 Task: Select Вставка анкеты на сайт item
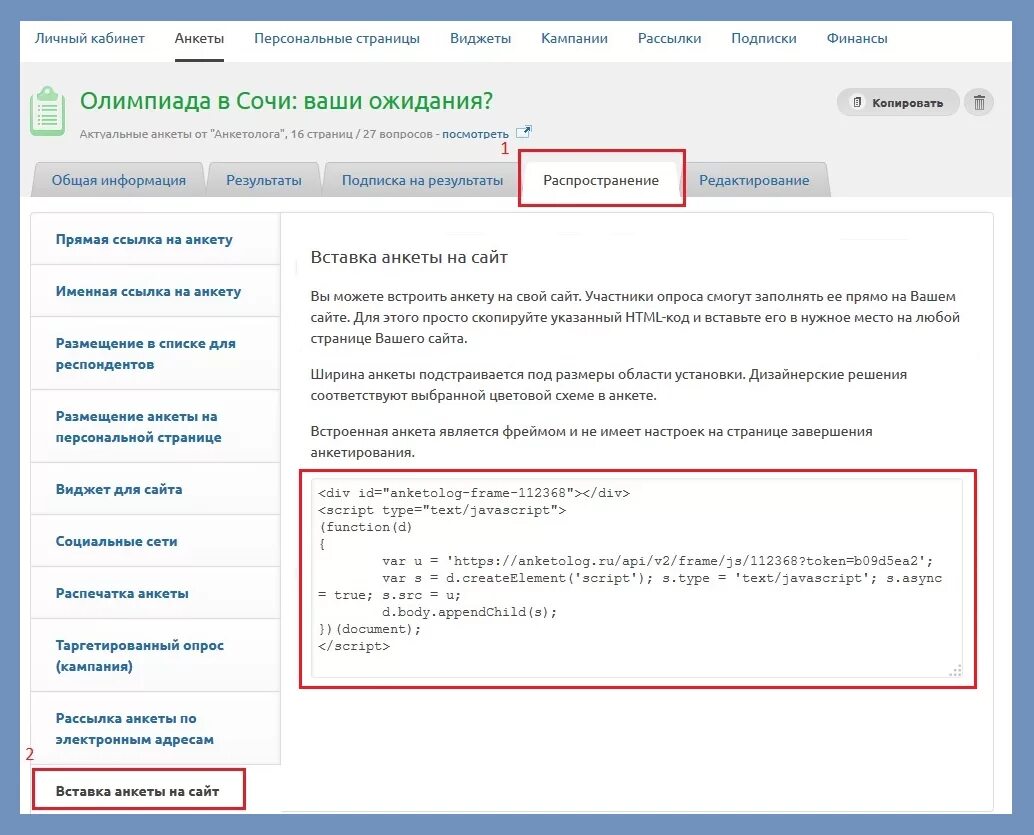pos(138,791)
